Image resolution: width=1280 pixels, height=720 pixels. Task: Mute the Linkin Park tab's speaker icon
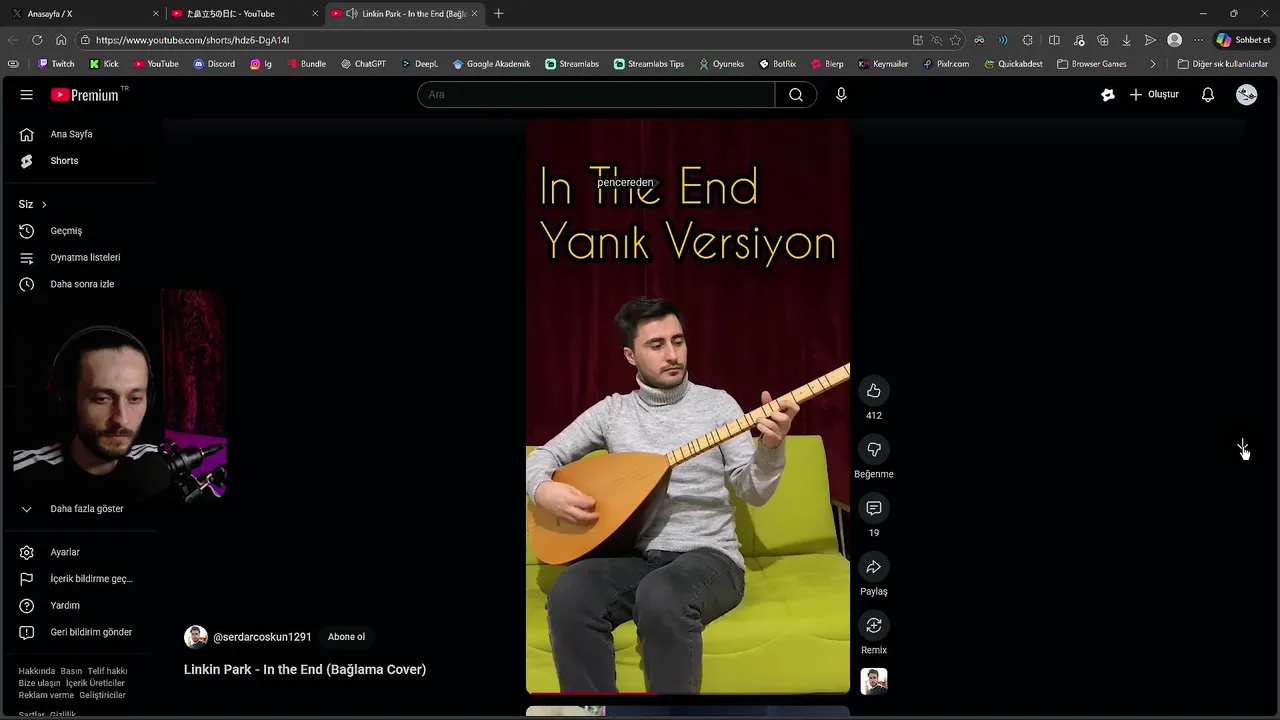point(352,14)
